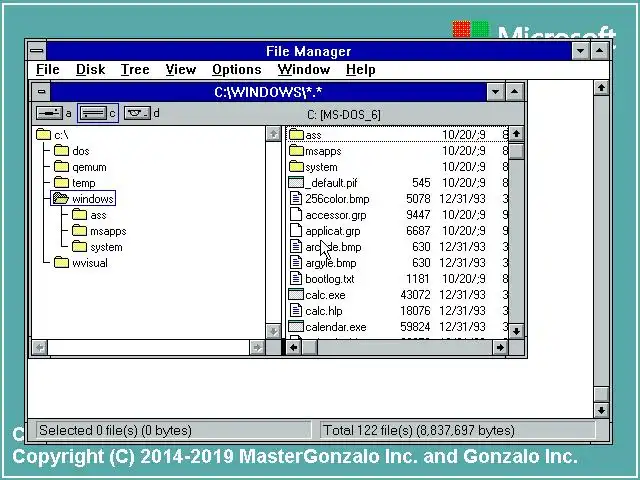Open the Disk menu
Viewport: 640px width, 480px height.
point(91,70)
